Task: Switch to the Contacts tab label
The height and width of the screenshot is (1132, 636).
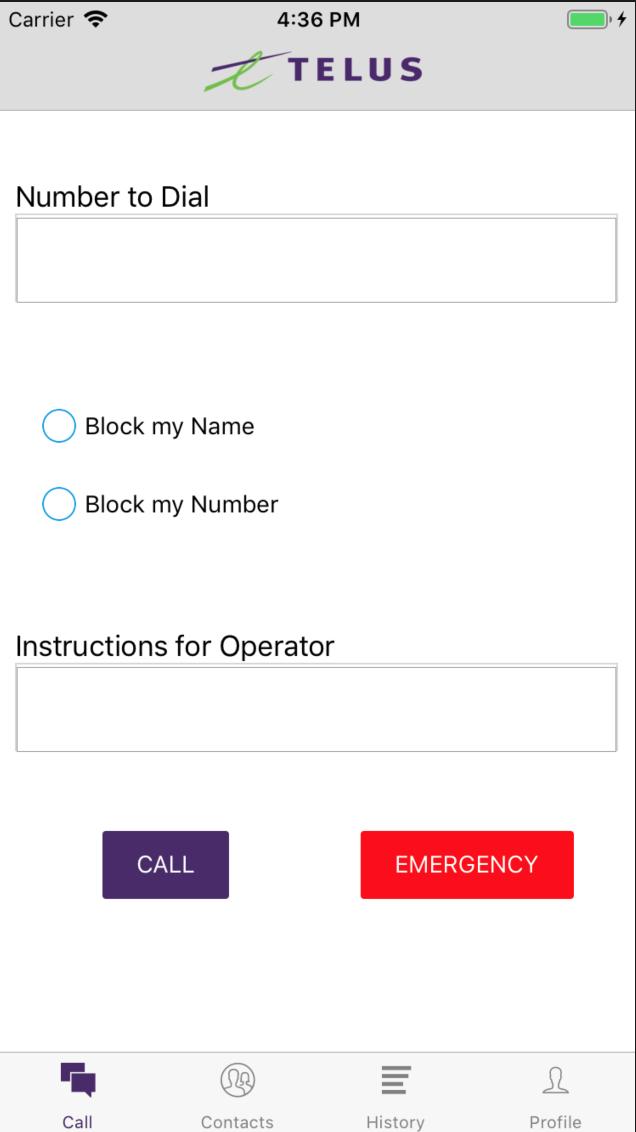Action: [237, 1122]
